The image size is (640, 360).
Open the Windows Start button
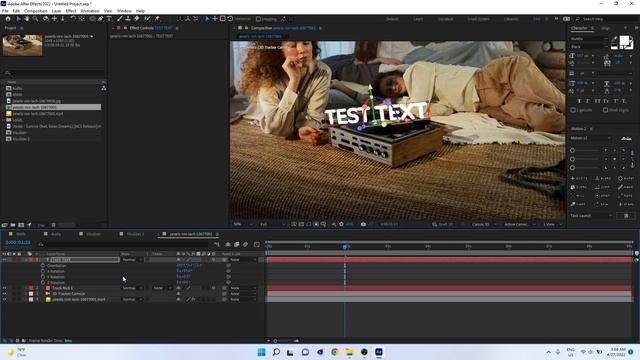pos(261,352)
